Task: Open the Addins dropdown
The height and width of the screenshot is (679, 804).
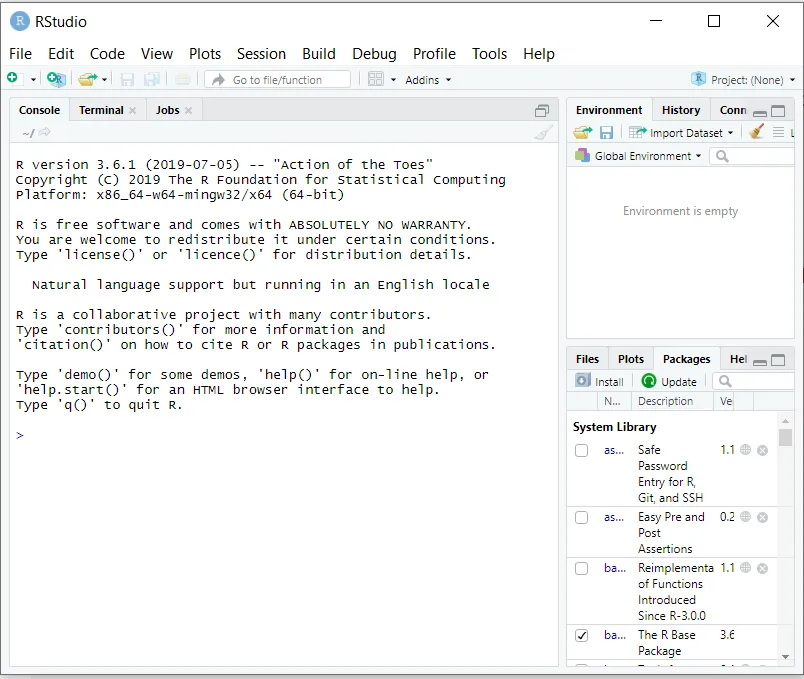Action: pos(428,80)
